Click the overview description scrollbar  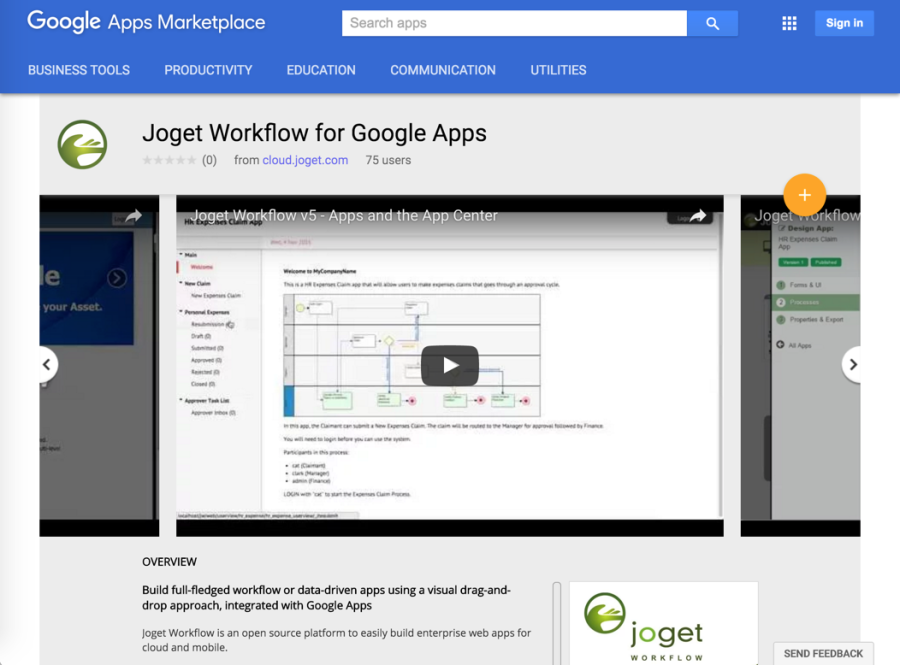[556, 624]
